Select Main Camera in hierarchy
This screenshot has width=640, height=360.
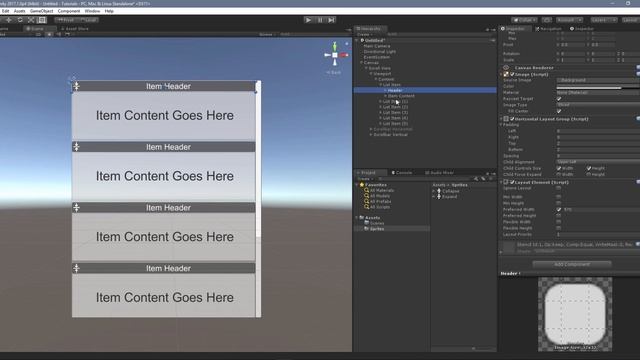click(x=377, y=46)
